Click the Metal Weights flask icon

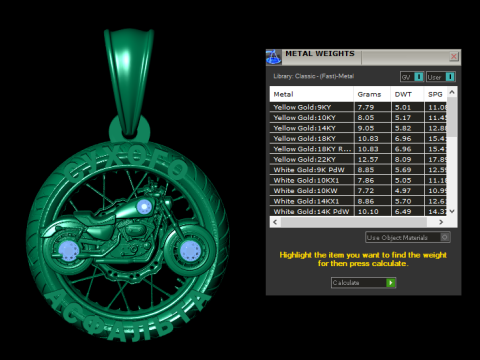click(x=274, y=57)
